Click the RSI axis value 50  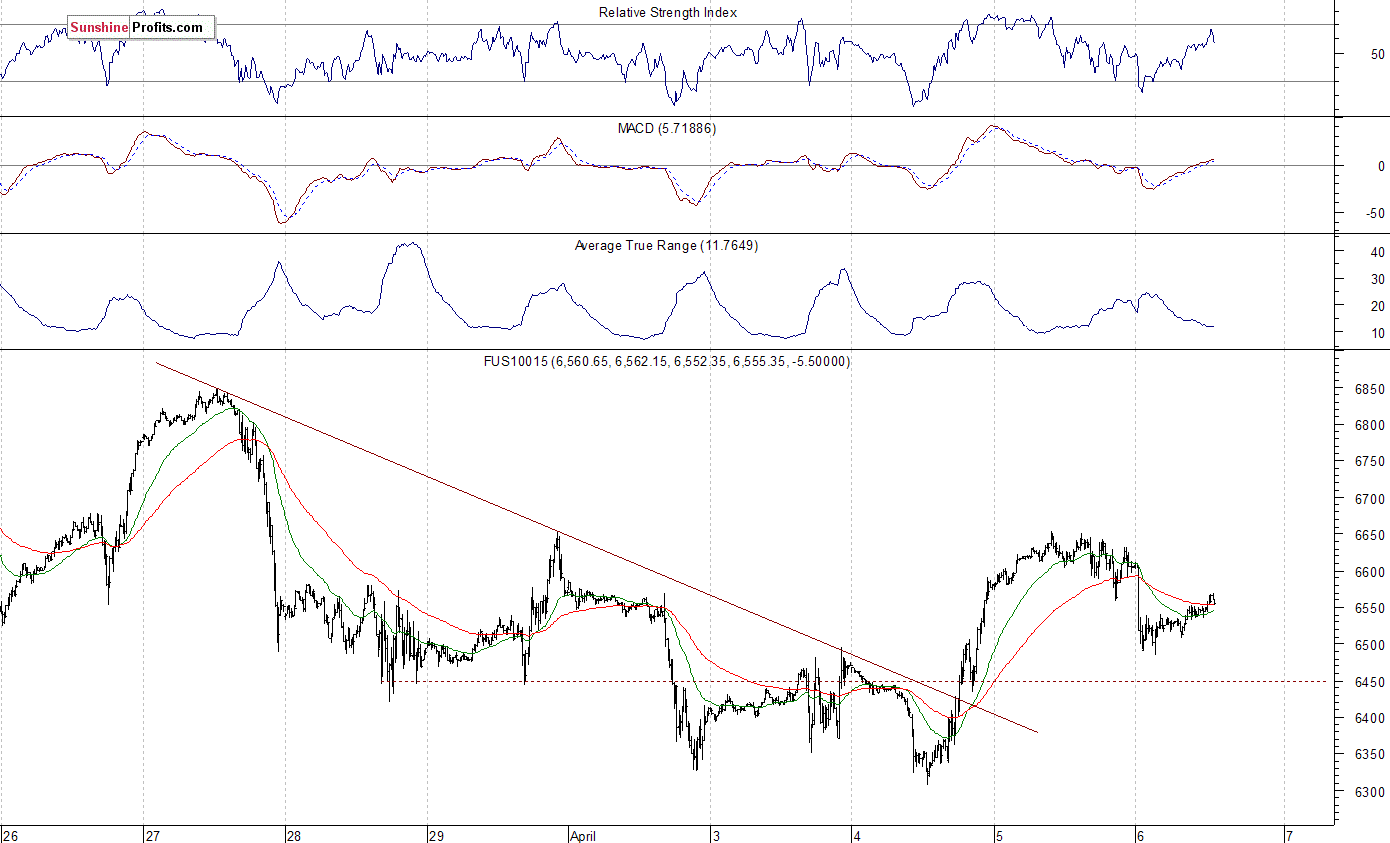(x=1377, y=53)
